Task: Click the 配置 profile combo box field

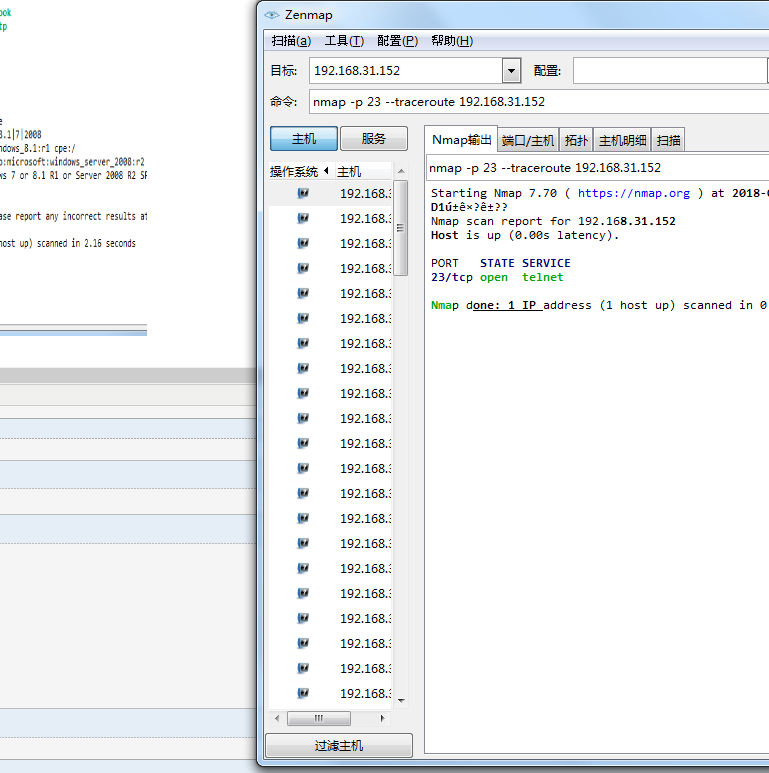Action: 670,70
